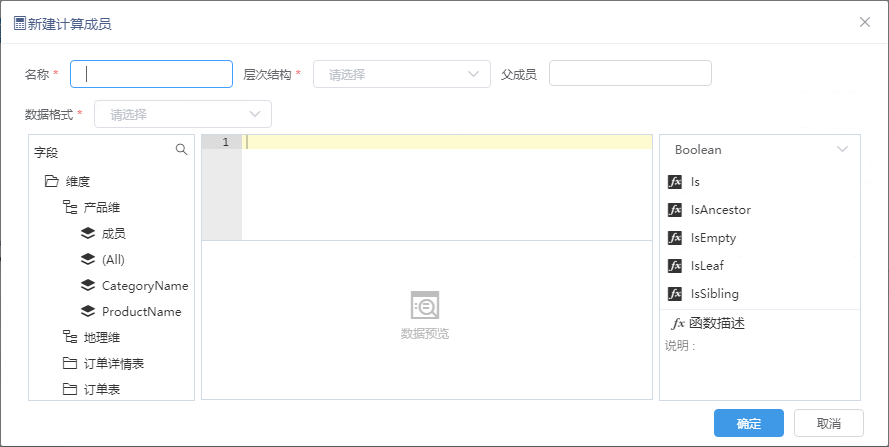The image size is (889, 447).
Task: Click the fx icon beside 函数描述
Action: (x=678, y=324)
